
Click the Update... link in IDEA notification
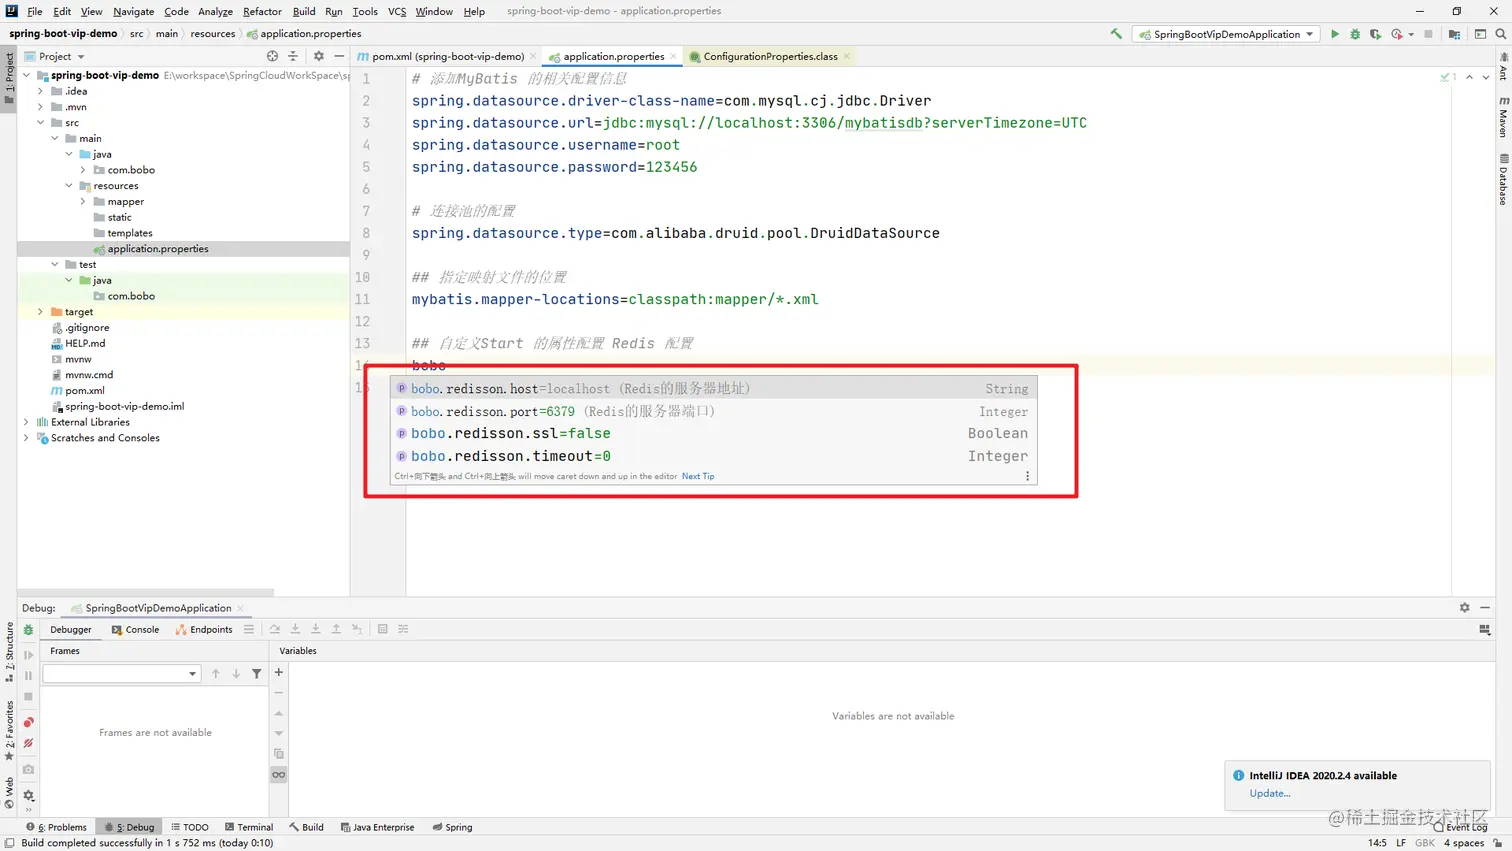[1270, 793]
